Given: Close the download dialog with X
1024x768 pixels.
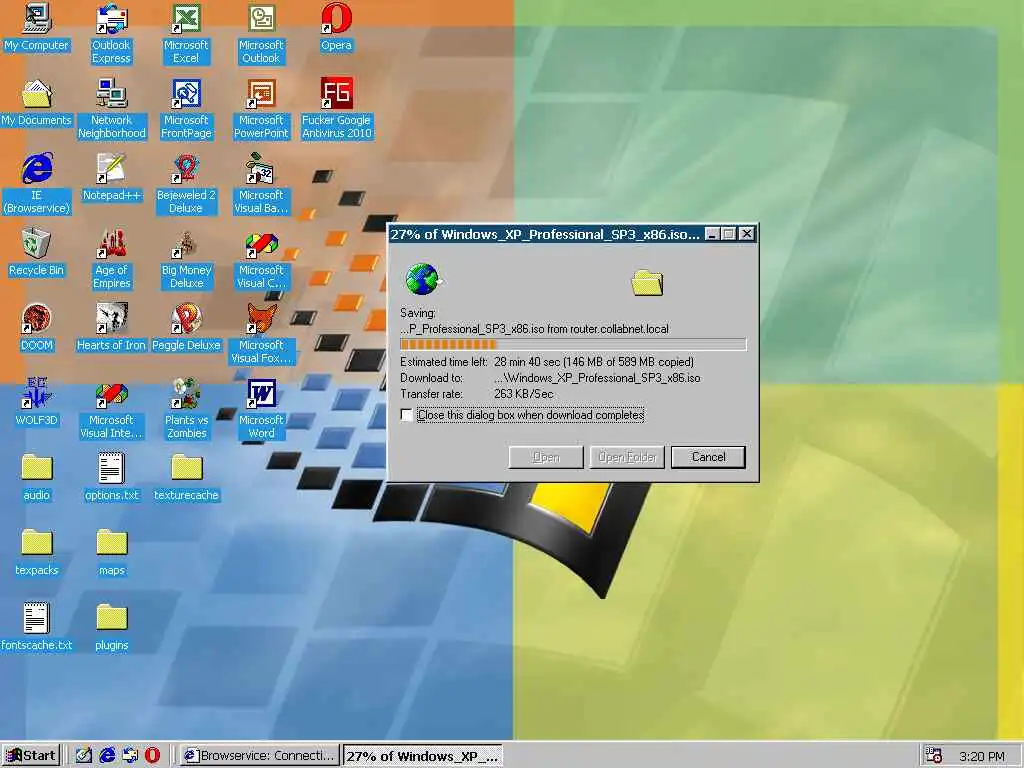Looking at the screenshot, I should pyautogui.click(x=747, y=234).
